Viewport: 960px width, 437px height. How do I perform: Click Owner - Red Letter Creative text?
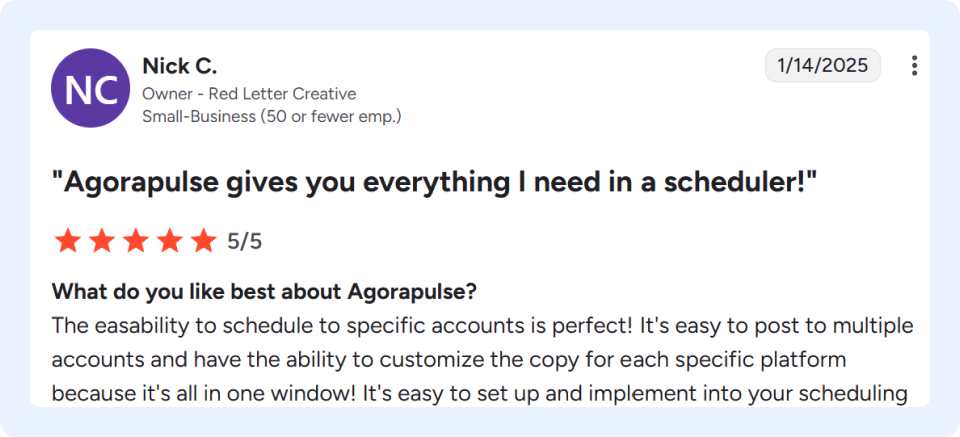249,94
